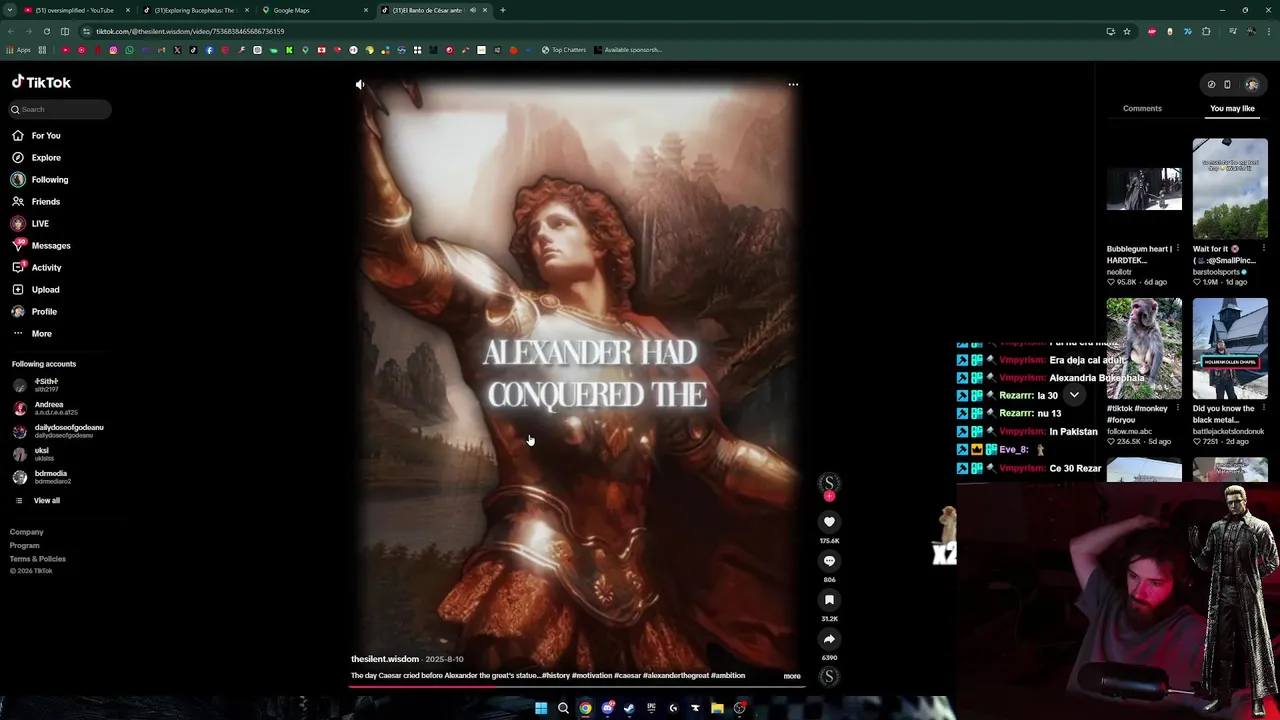
Task: Open comments via speech bubble icon
Action: click(829, 561)
